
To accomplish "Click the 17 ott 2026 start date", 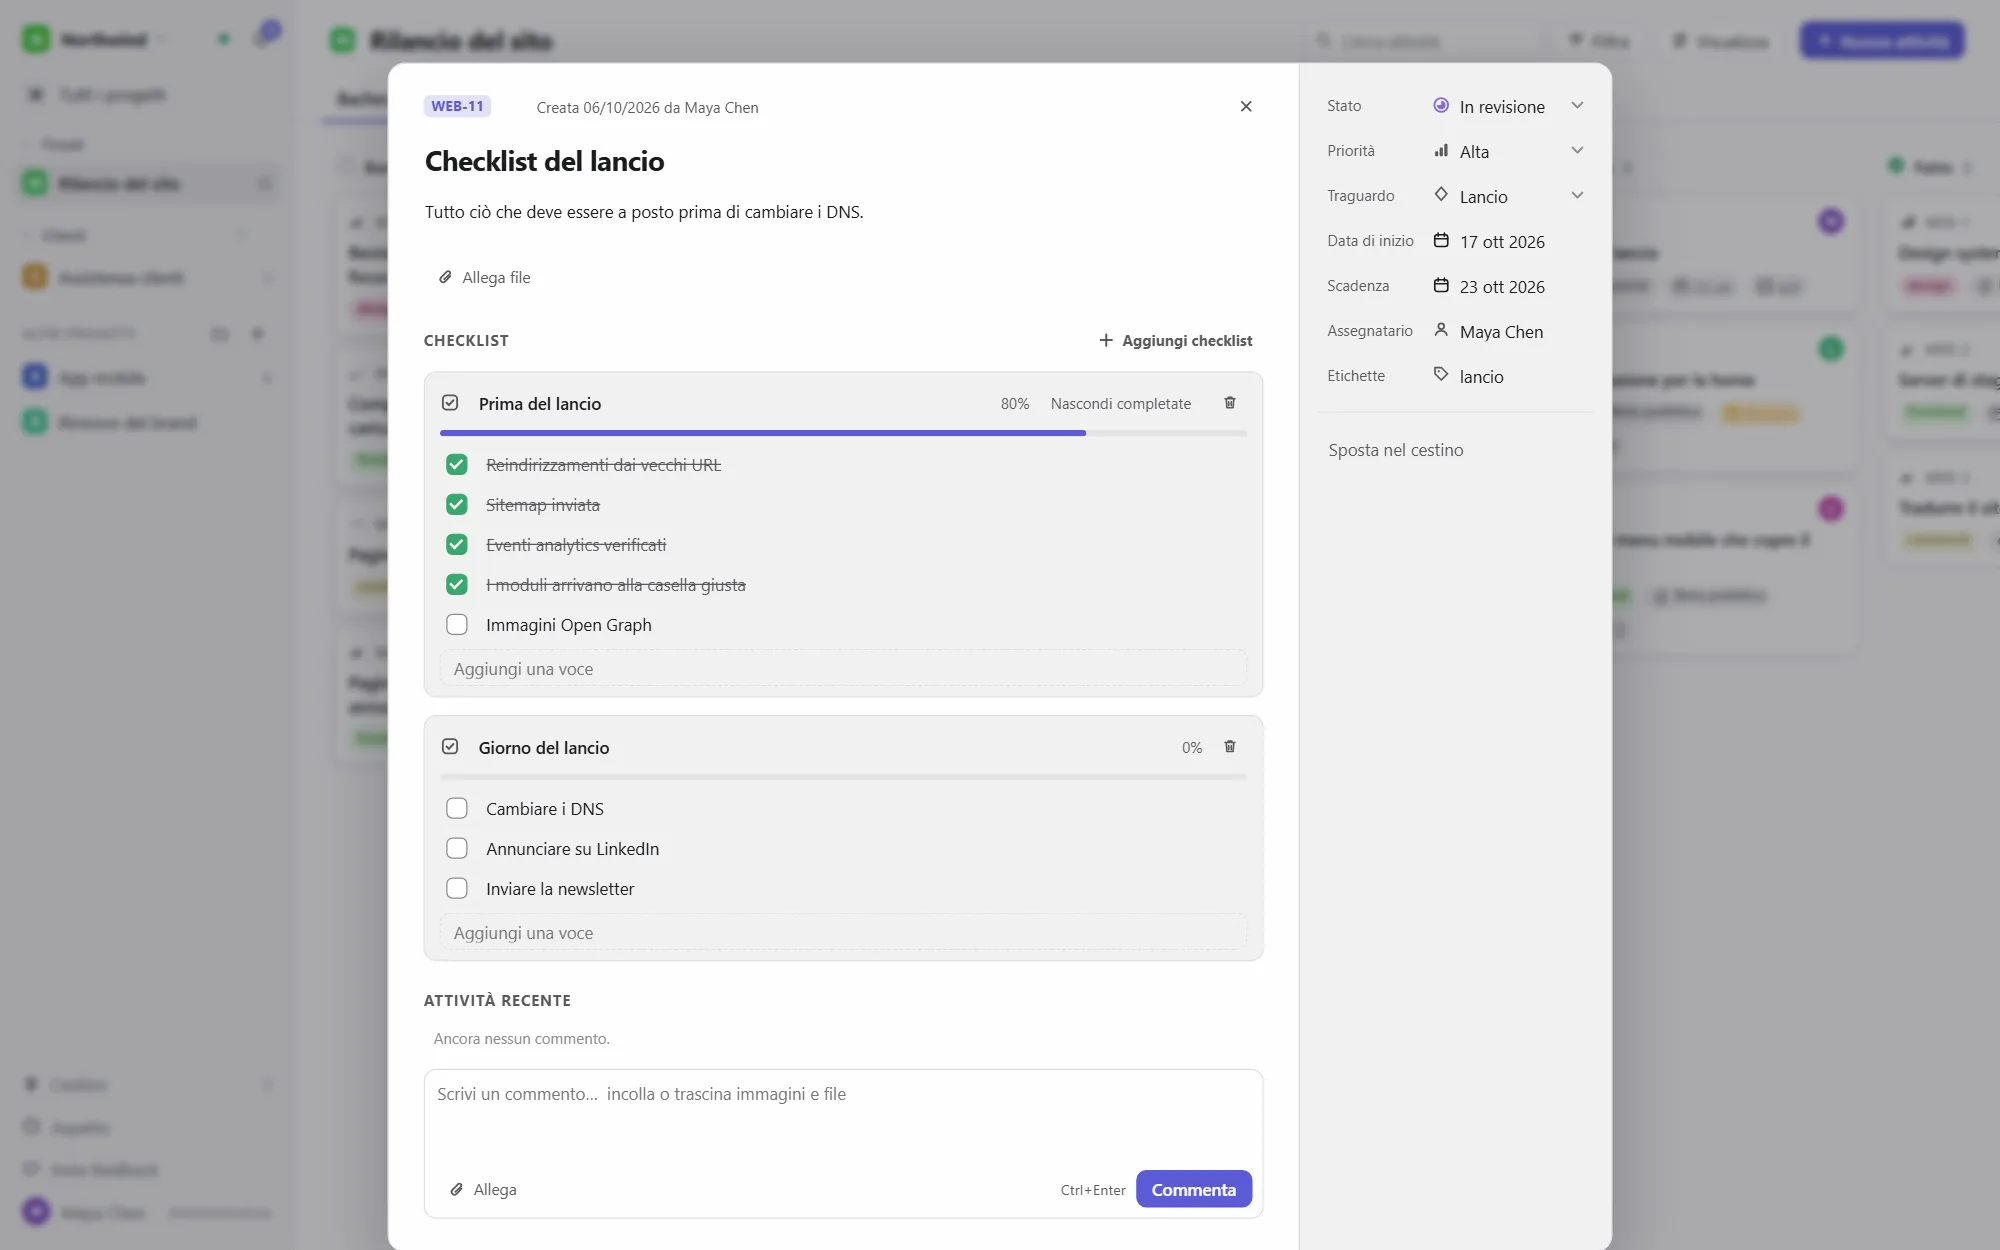I will 1502,241.
